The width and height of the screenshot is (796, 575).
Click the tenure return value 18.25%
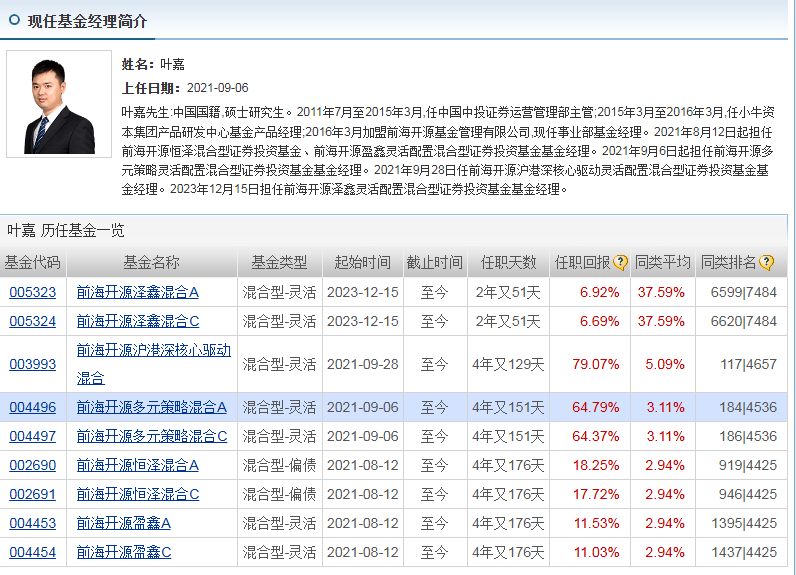pyautogui.click(x=596, y=465)
